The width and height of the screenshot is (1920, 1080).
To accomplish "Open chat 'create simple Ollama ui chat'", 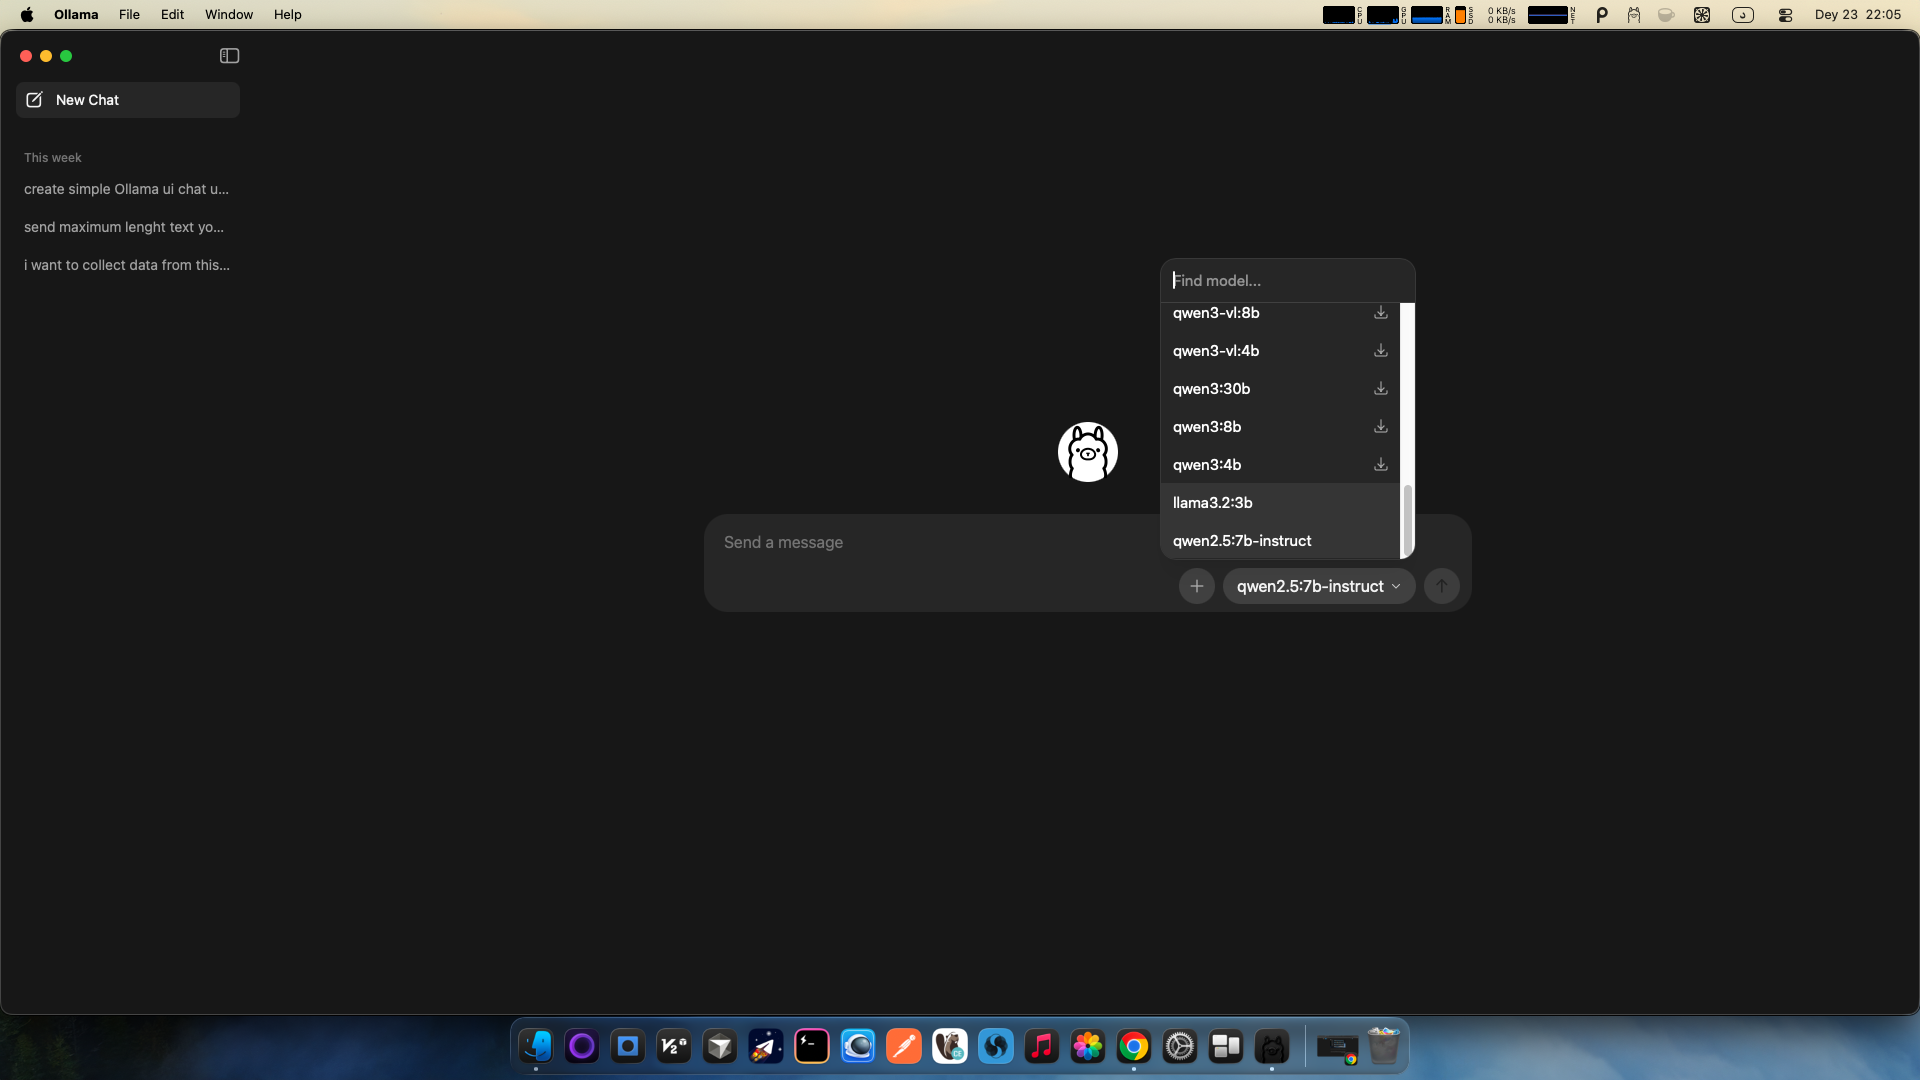I will tap(126, 189).
